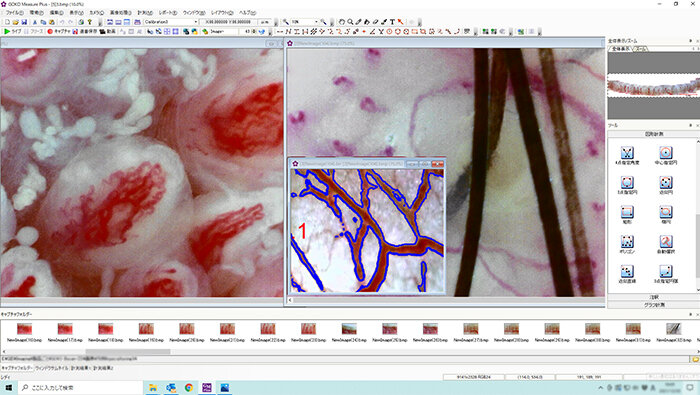Open the 画像処理 menu

tap(121, 13)
